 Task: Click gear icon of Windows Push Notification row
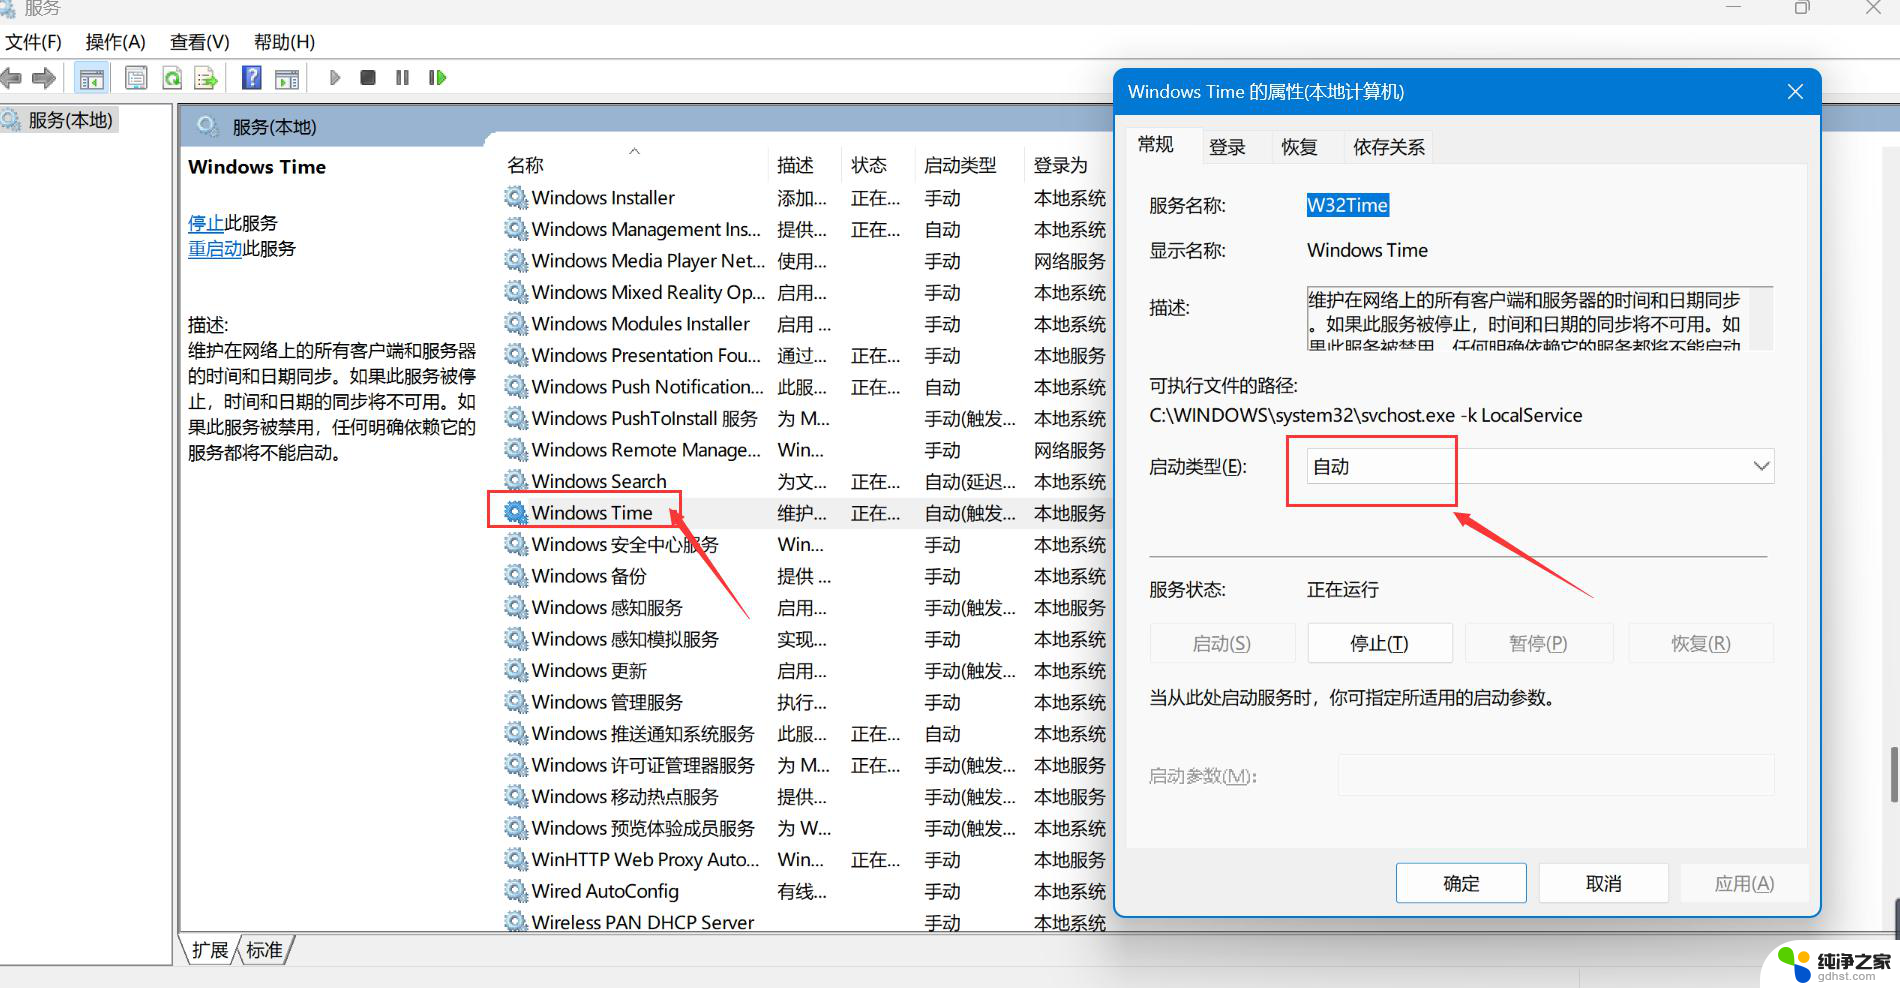click(515, 386)
